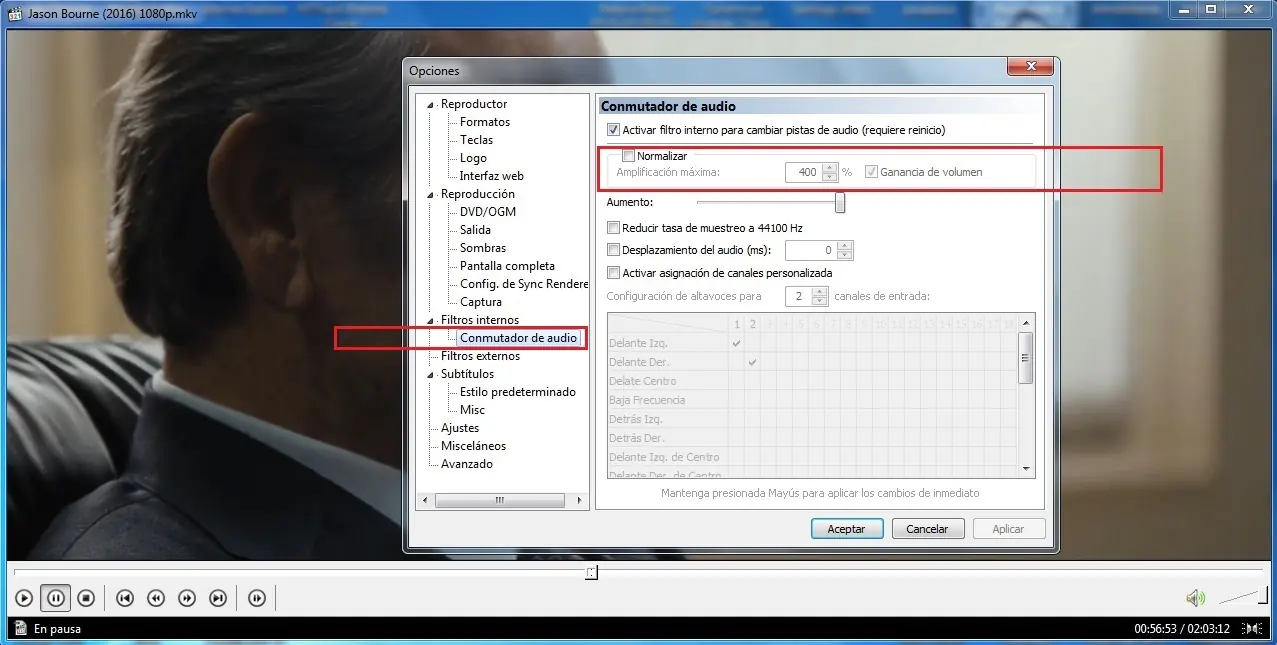Open Interfaz web settings
The image size is (1277, 645).
tap(492, 176)
